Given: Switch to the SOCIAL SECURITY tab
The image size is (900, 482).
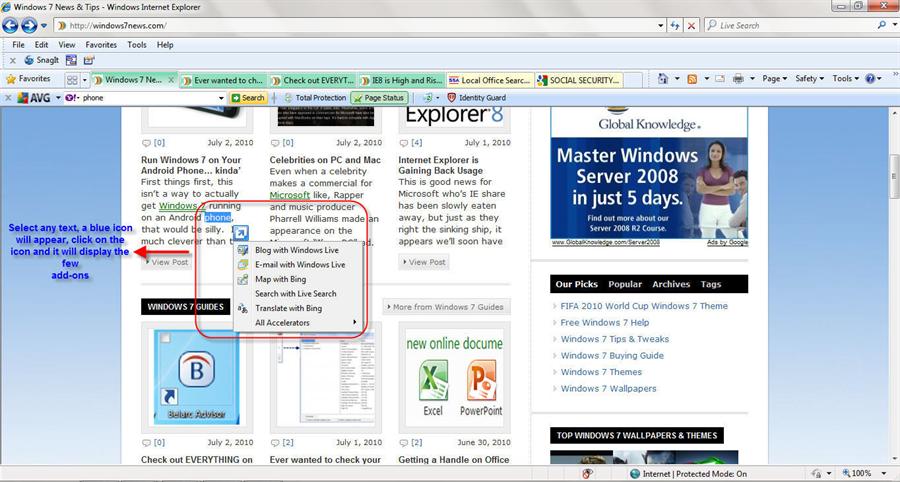Looking at the screenshot, I should pos(579,80).
